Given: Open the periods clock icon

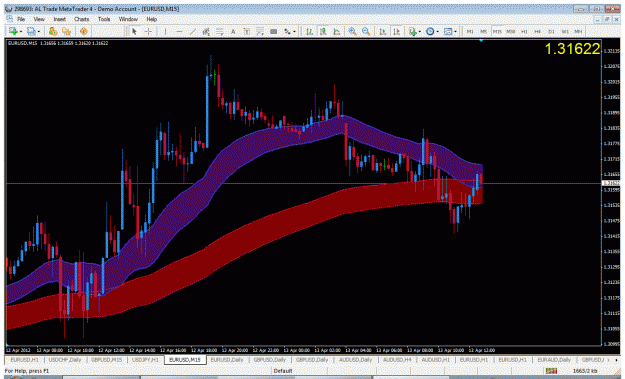Looking at the screenshot, I should coord(430,31).
